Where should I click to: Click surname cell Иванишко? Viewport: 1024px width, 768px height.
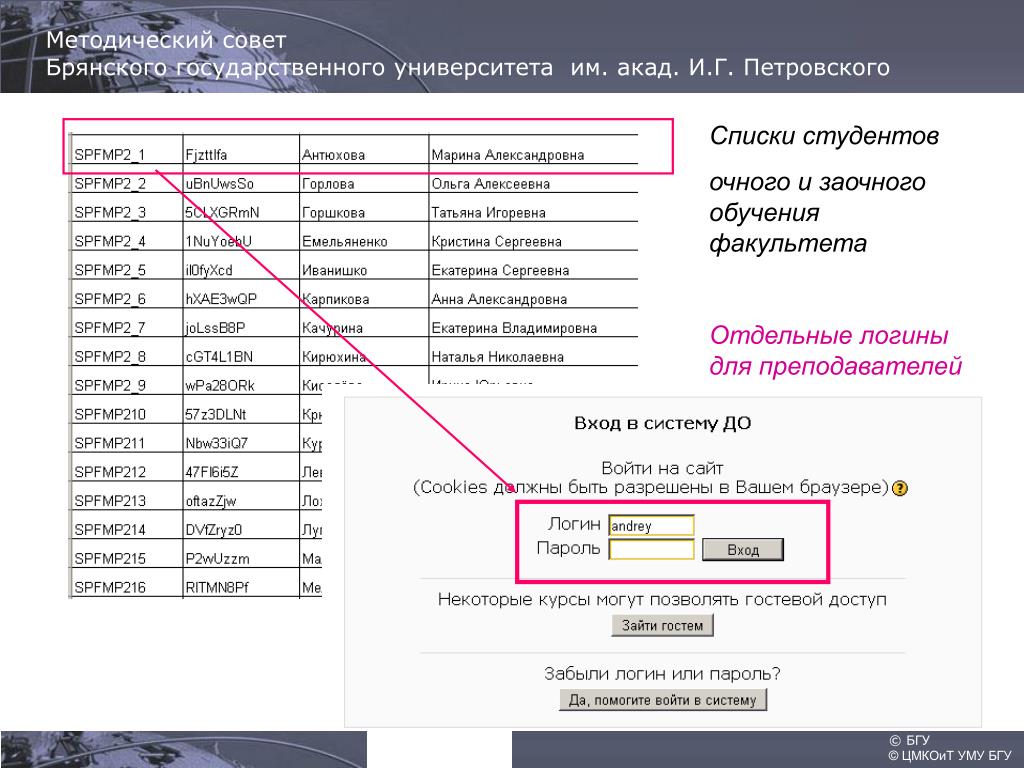[x=364, y=264]
